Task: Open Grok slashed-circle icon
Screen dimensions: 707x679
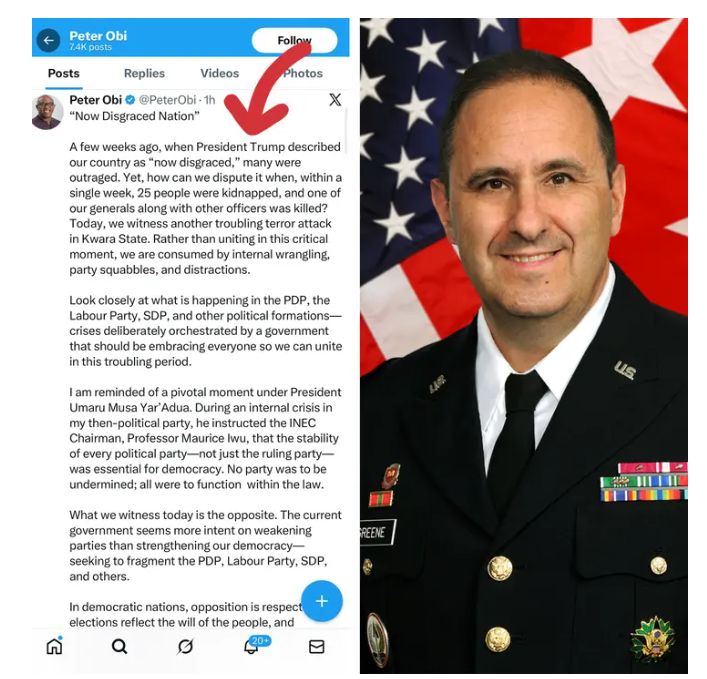Action: coord(185,647)
